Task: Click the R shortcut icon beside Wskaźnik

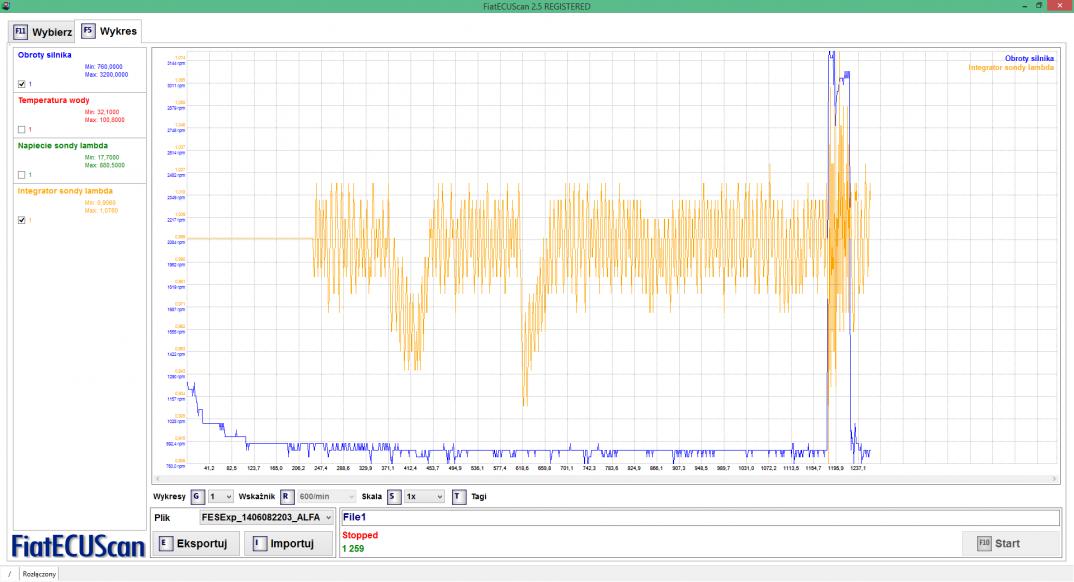Action: tap(285, 496)
